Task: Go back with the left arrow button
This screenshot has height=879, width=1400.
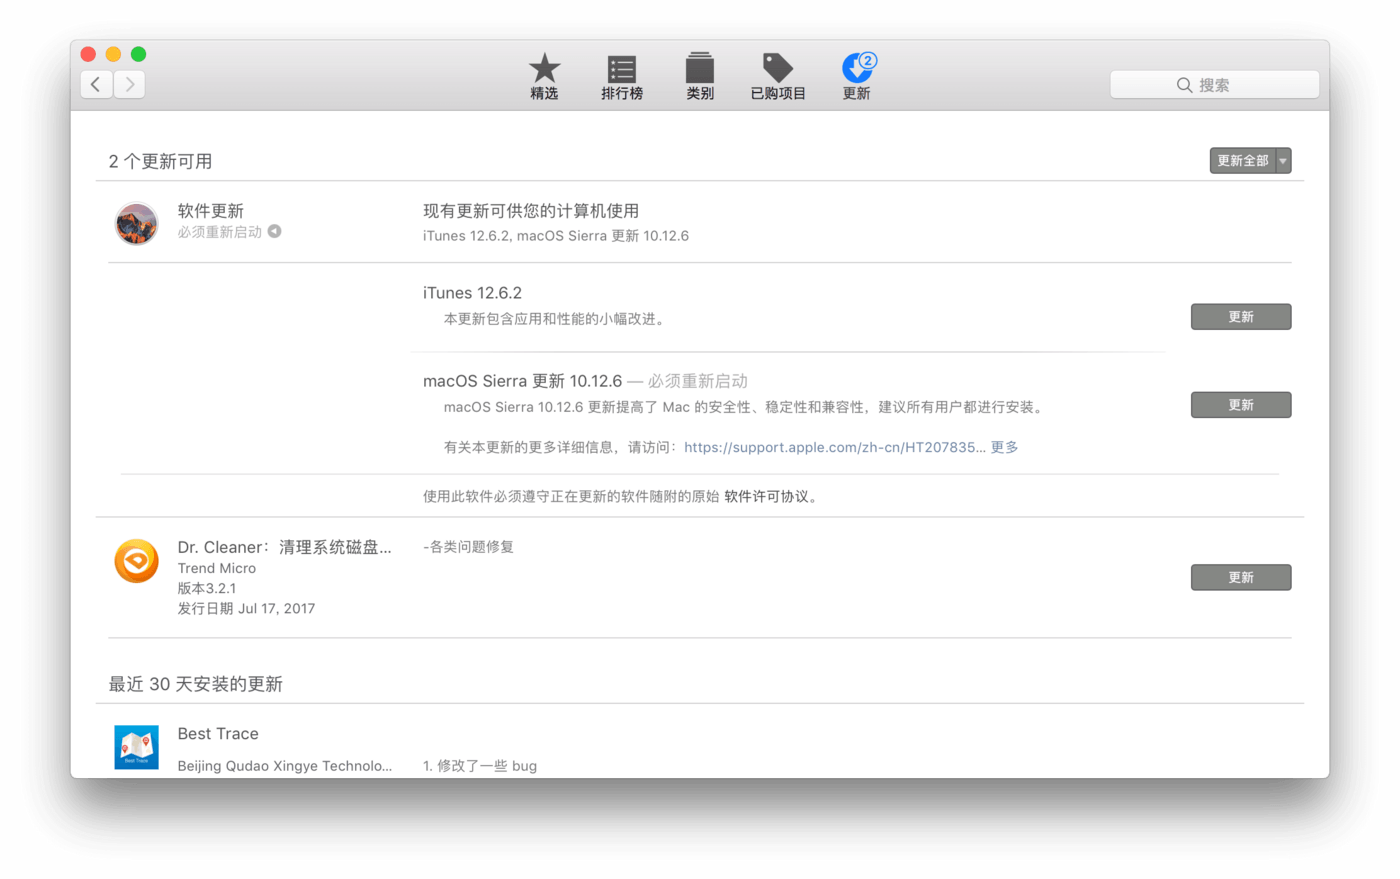Action: pyautogui.click(x=96, y=85)
